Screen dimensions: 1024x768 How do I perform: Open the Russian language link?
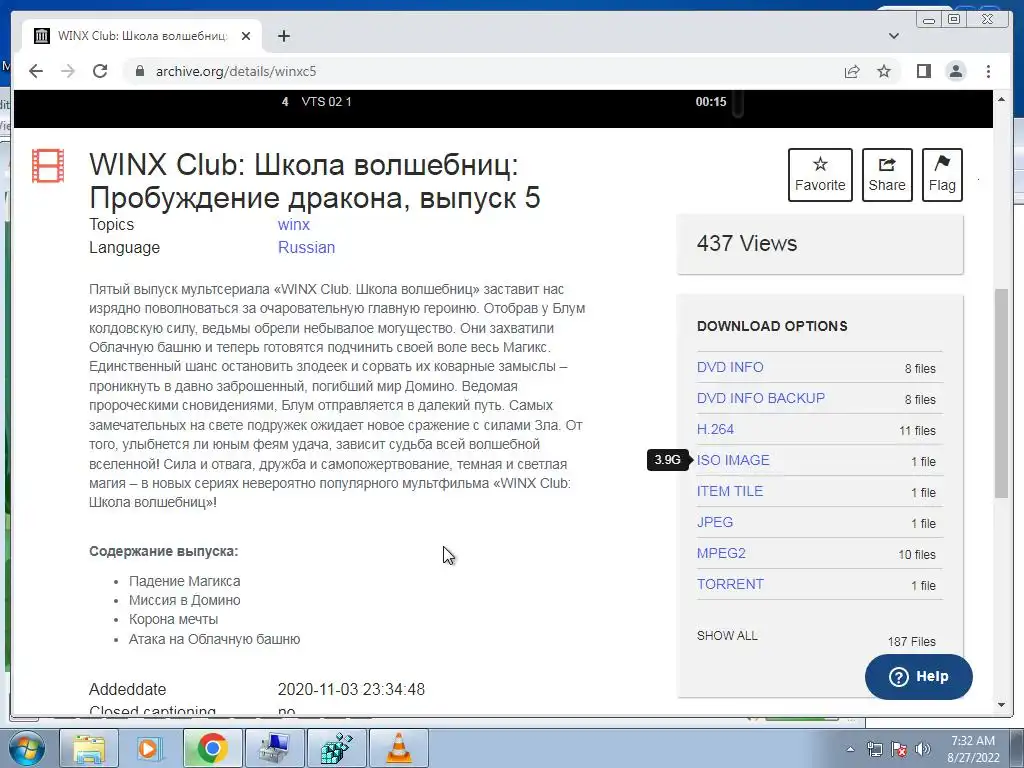(306, 248)
